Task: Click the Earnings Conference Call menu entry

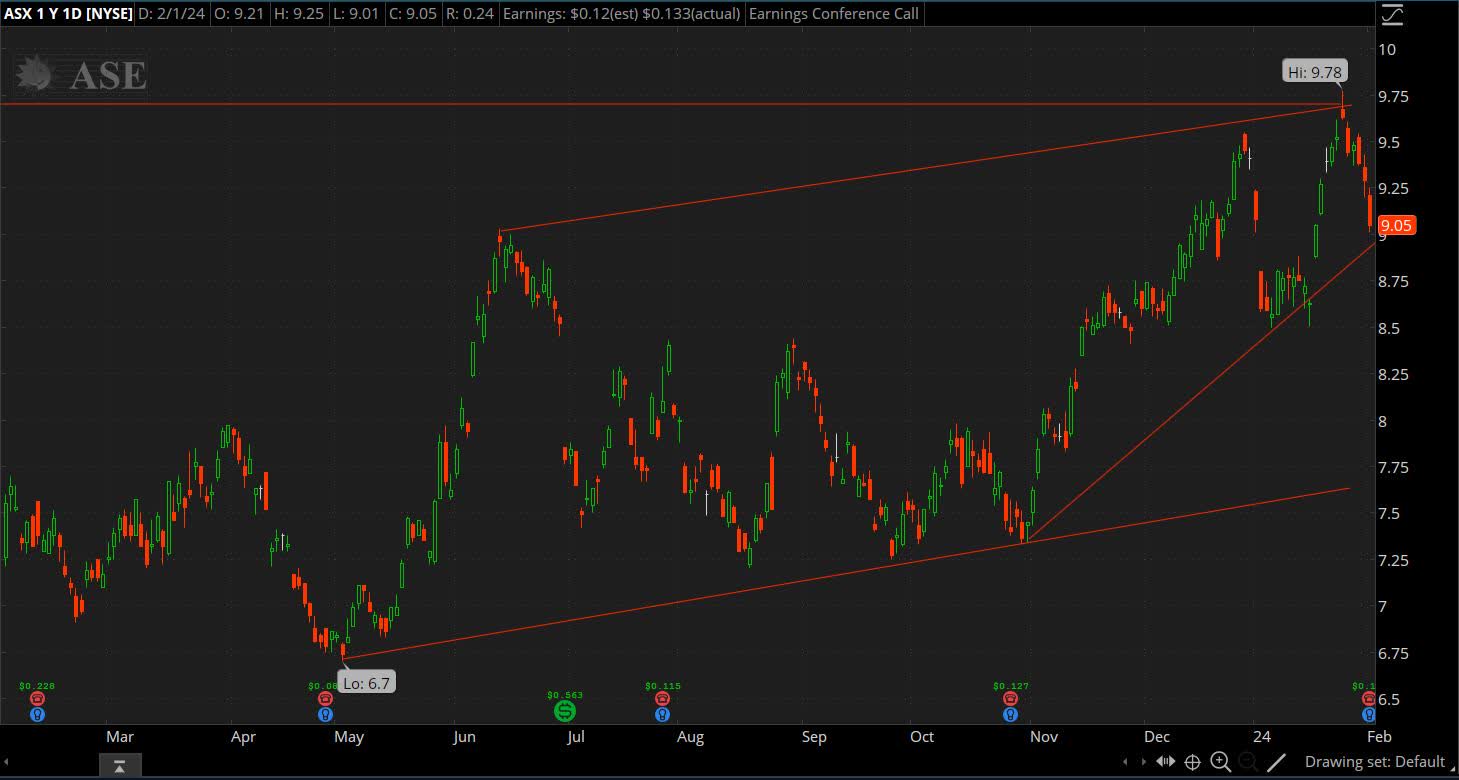Action: click(x=833, y=14)
